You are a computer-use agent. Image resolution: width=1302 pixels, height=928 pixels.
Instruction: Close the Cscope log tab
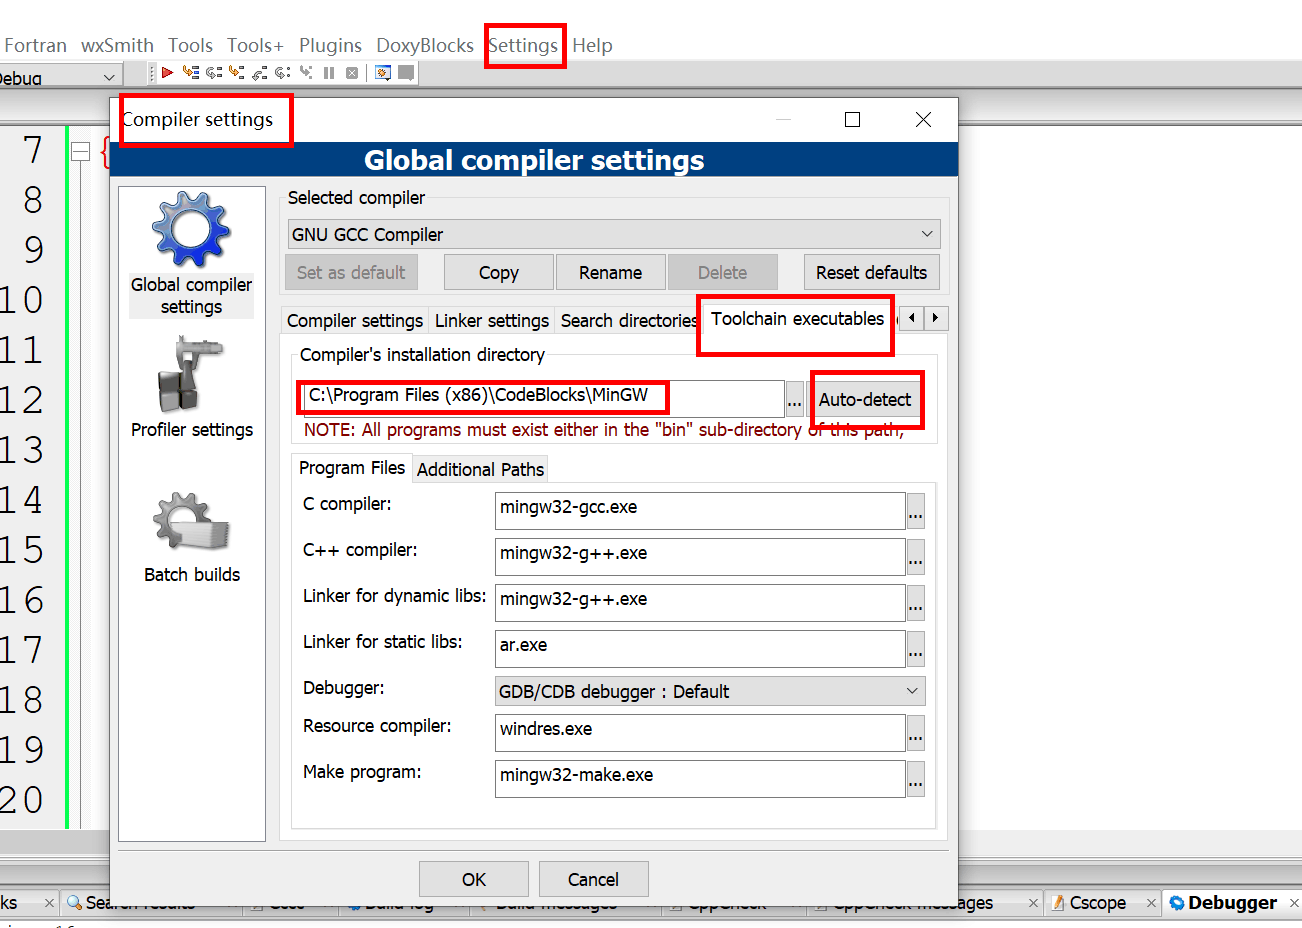click(1151, 903)
